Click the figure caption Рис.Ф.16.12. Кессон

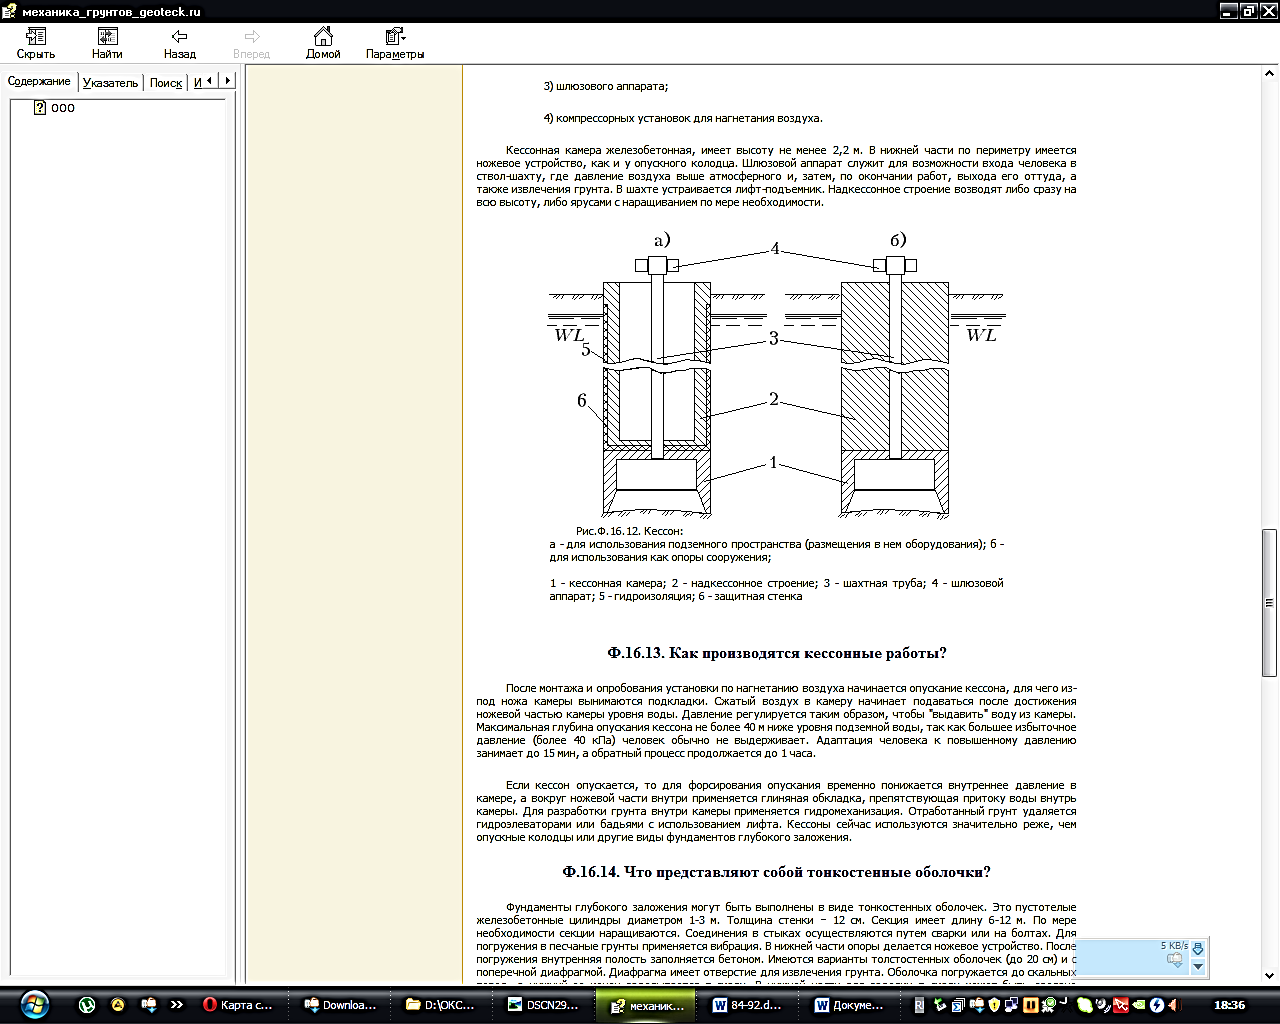pyautogui.click(x=629, y=531)
